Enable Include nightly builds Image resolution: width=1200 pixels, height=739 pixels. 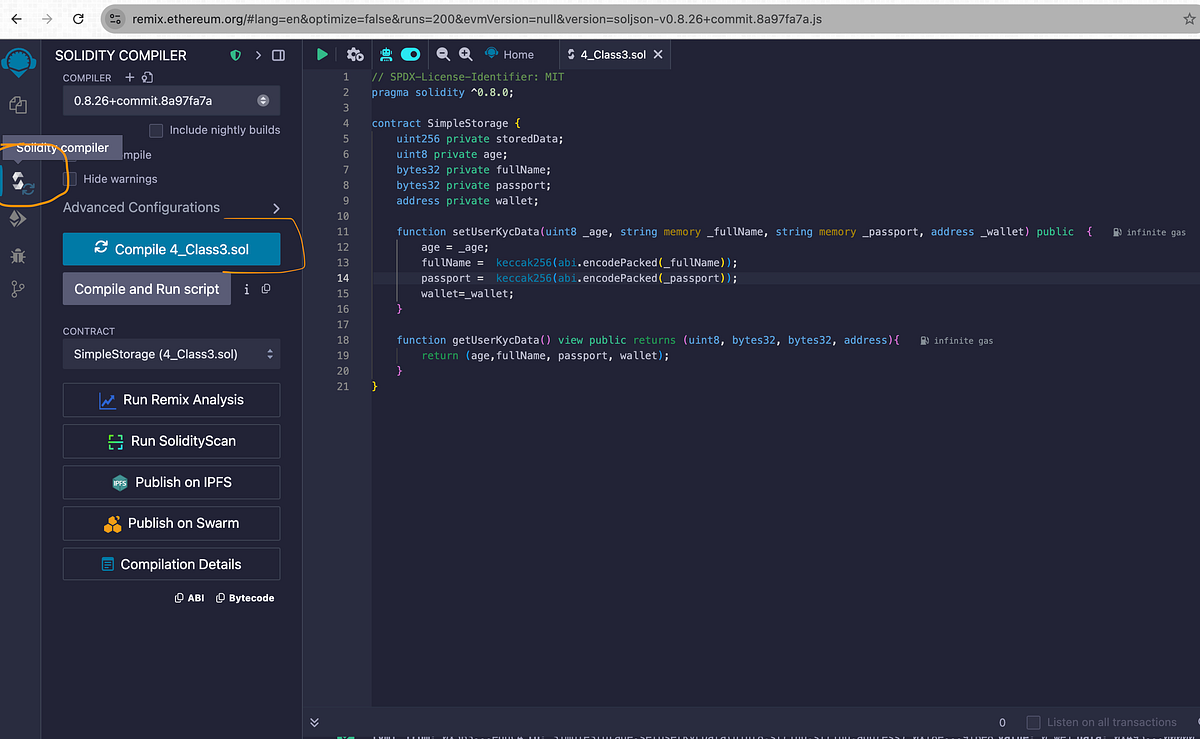156,130
